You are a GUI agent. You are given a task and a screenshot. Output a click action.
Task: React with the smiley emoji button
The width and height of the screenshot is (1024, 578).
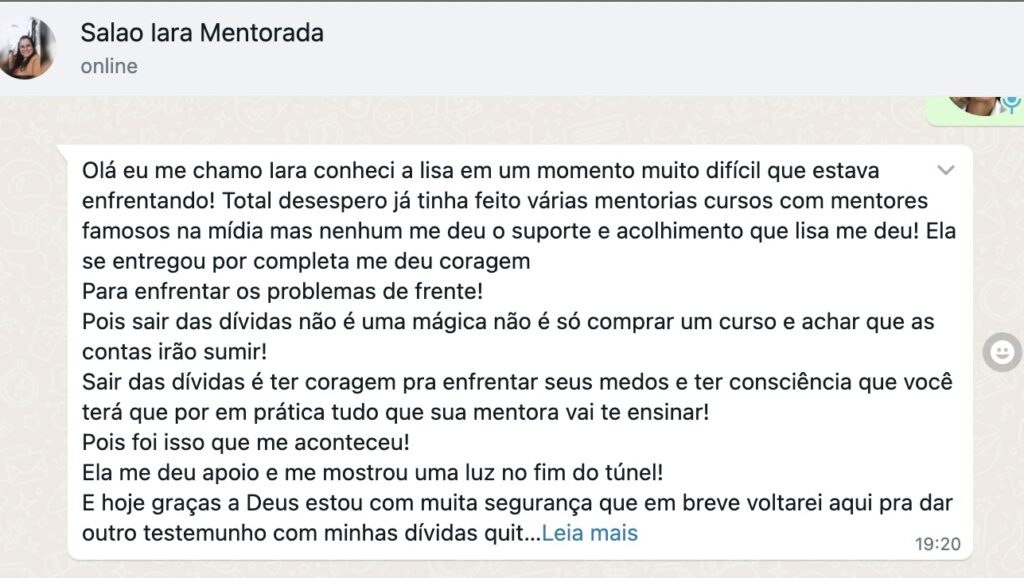[1002, 352]
